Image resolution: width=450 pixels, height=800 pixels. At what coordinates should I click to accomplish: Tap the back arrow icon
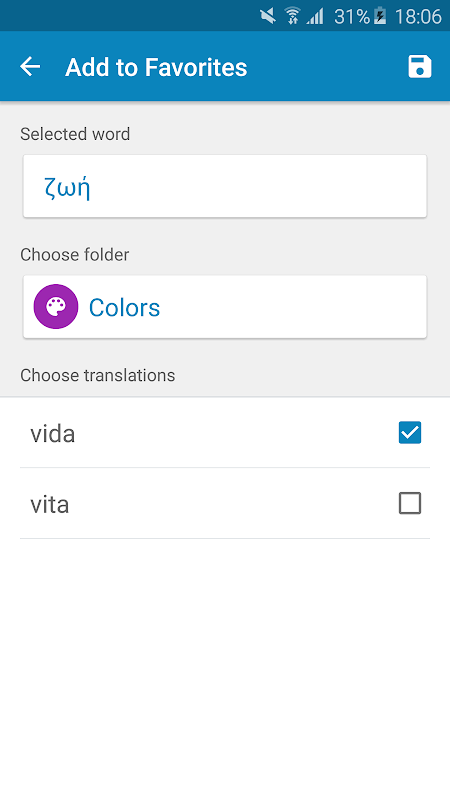point(30,67)
